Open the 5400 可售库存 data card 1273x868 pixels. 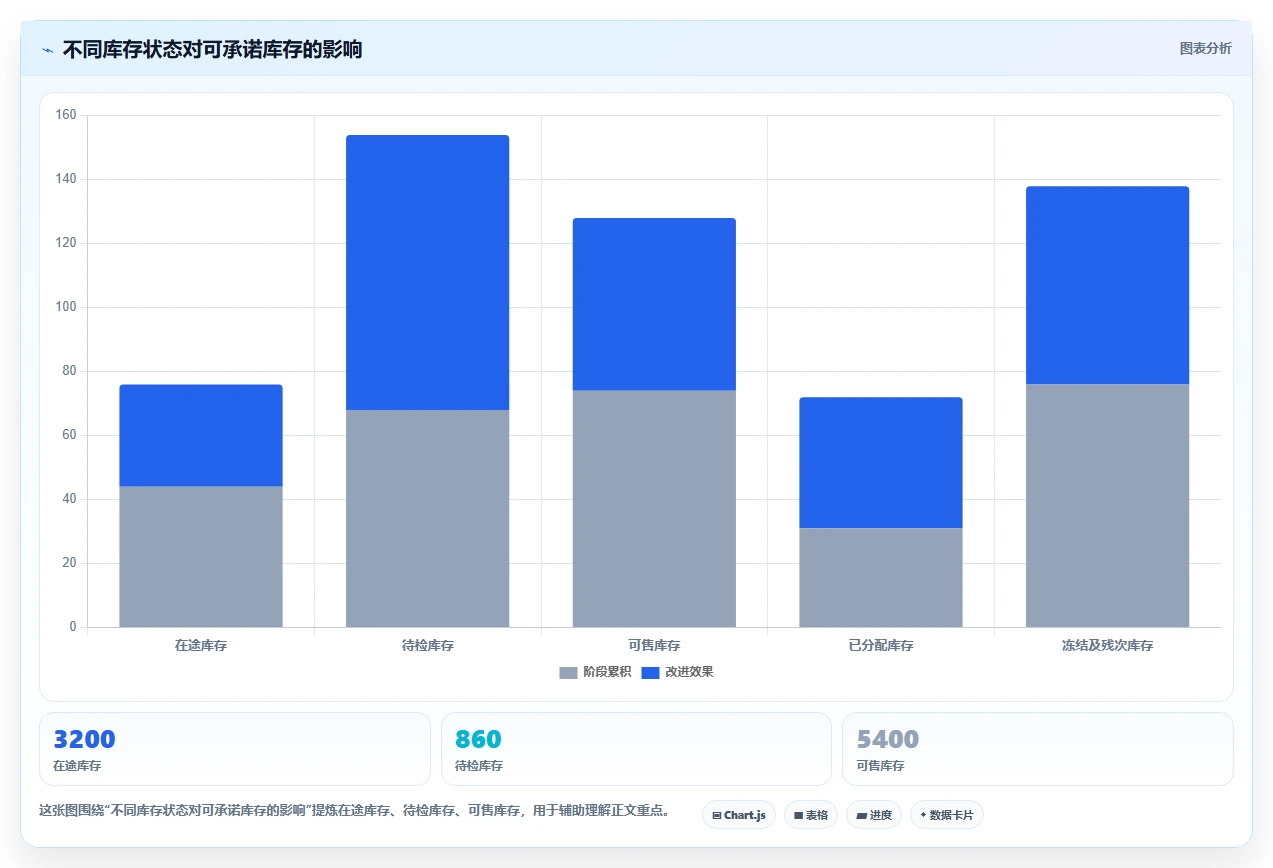point(1037,749)
